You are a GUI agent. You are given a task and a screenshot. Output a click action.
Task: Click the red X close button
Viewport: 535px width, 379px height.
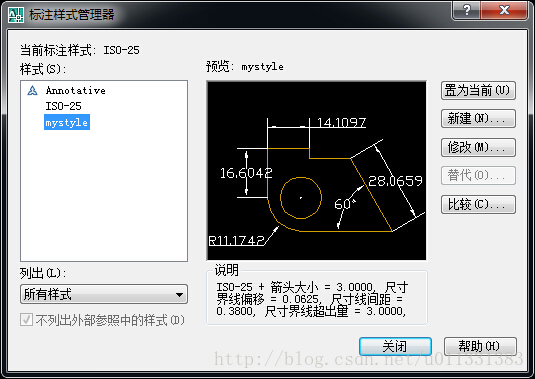504,10
